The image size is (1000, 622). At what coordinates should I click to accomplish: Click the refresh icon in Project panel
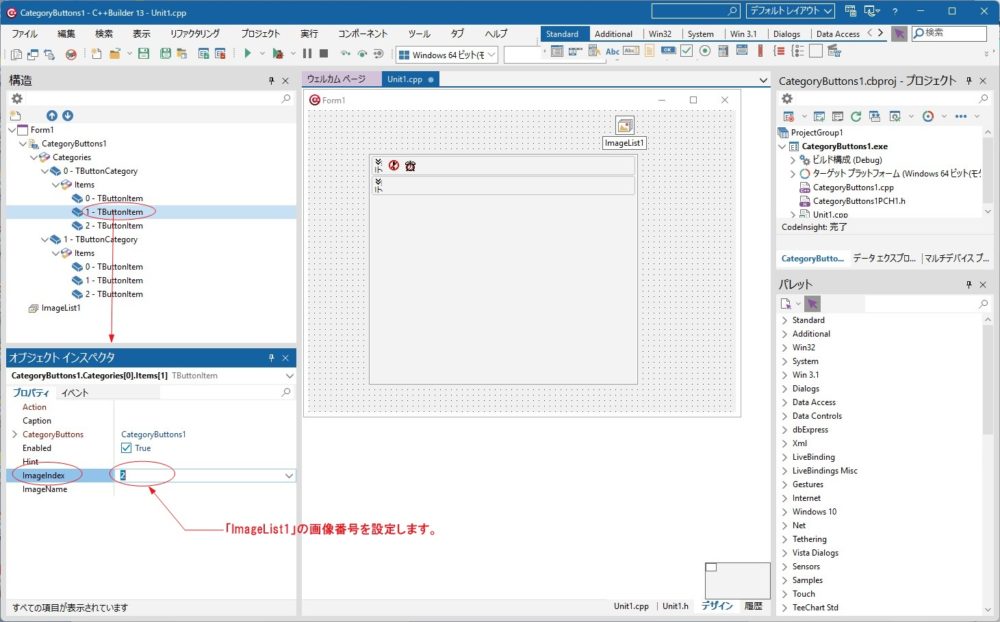point(856,116)
